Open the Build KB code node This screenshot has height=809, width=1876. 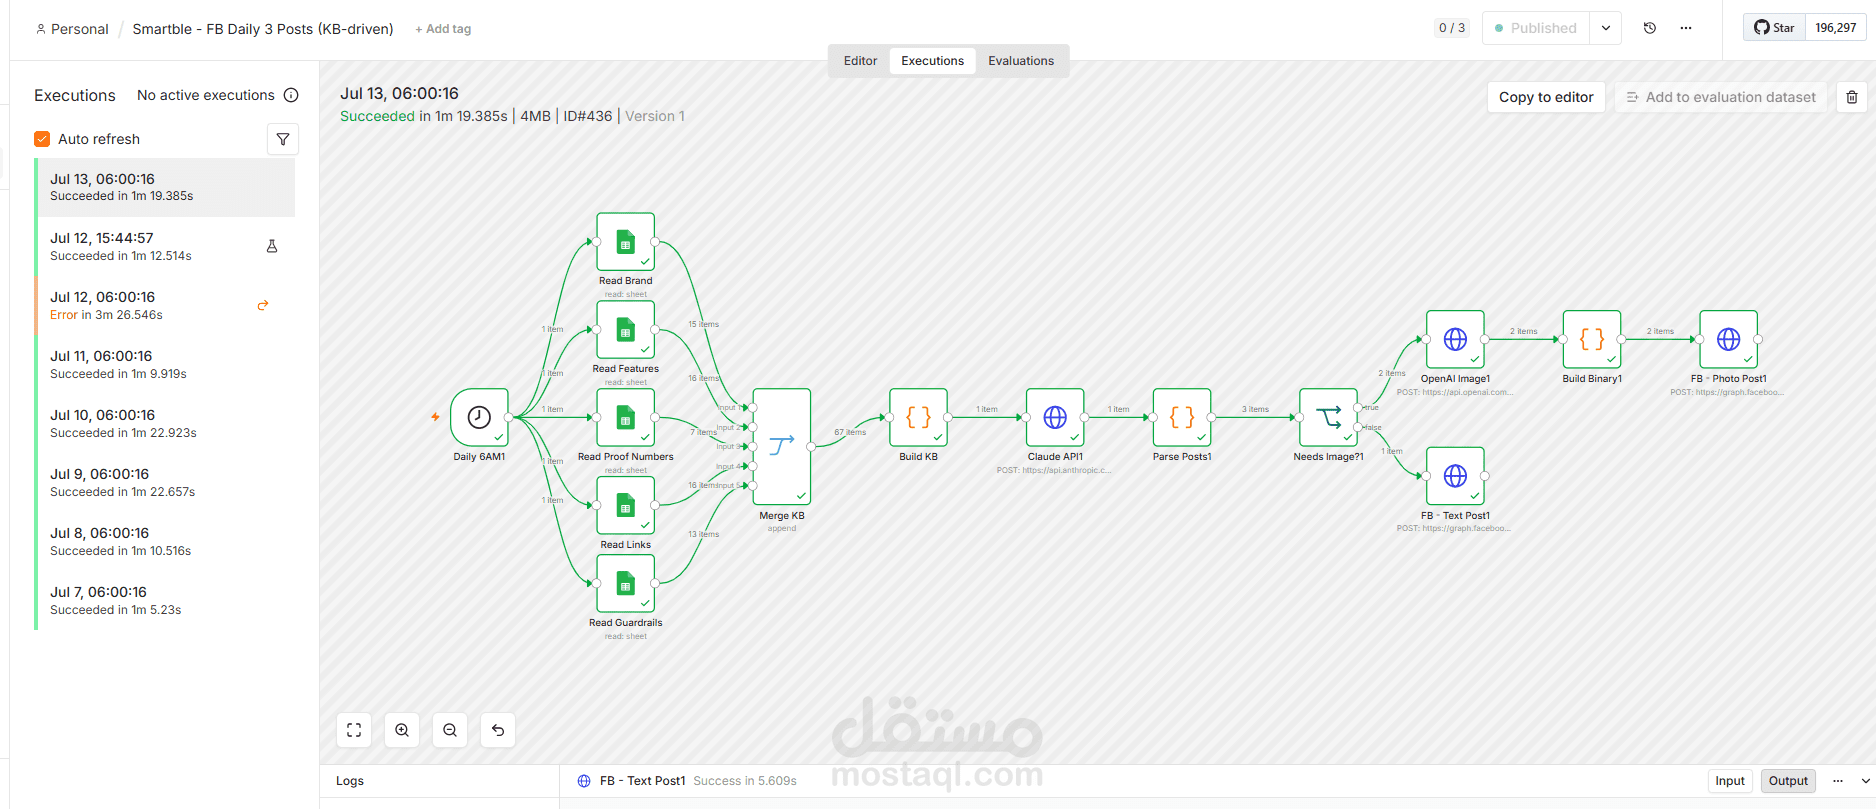click(x=918, y=417)
